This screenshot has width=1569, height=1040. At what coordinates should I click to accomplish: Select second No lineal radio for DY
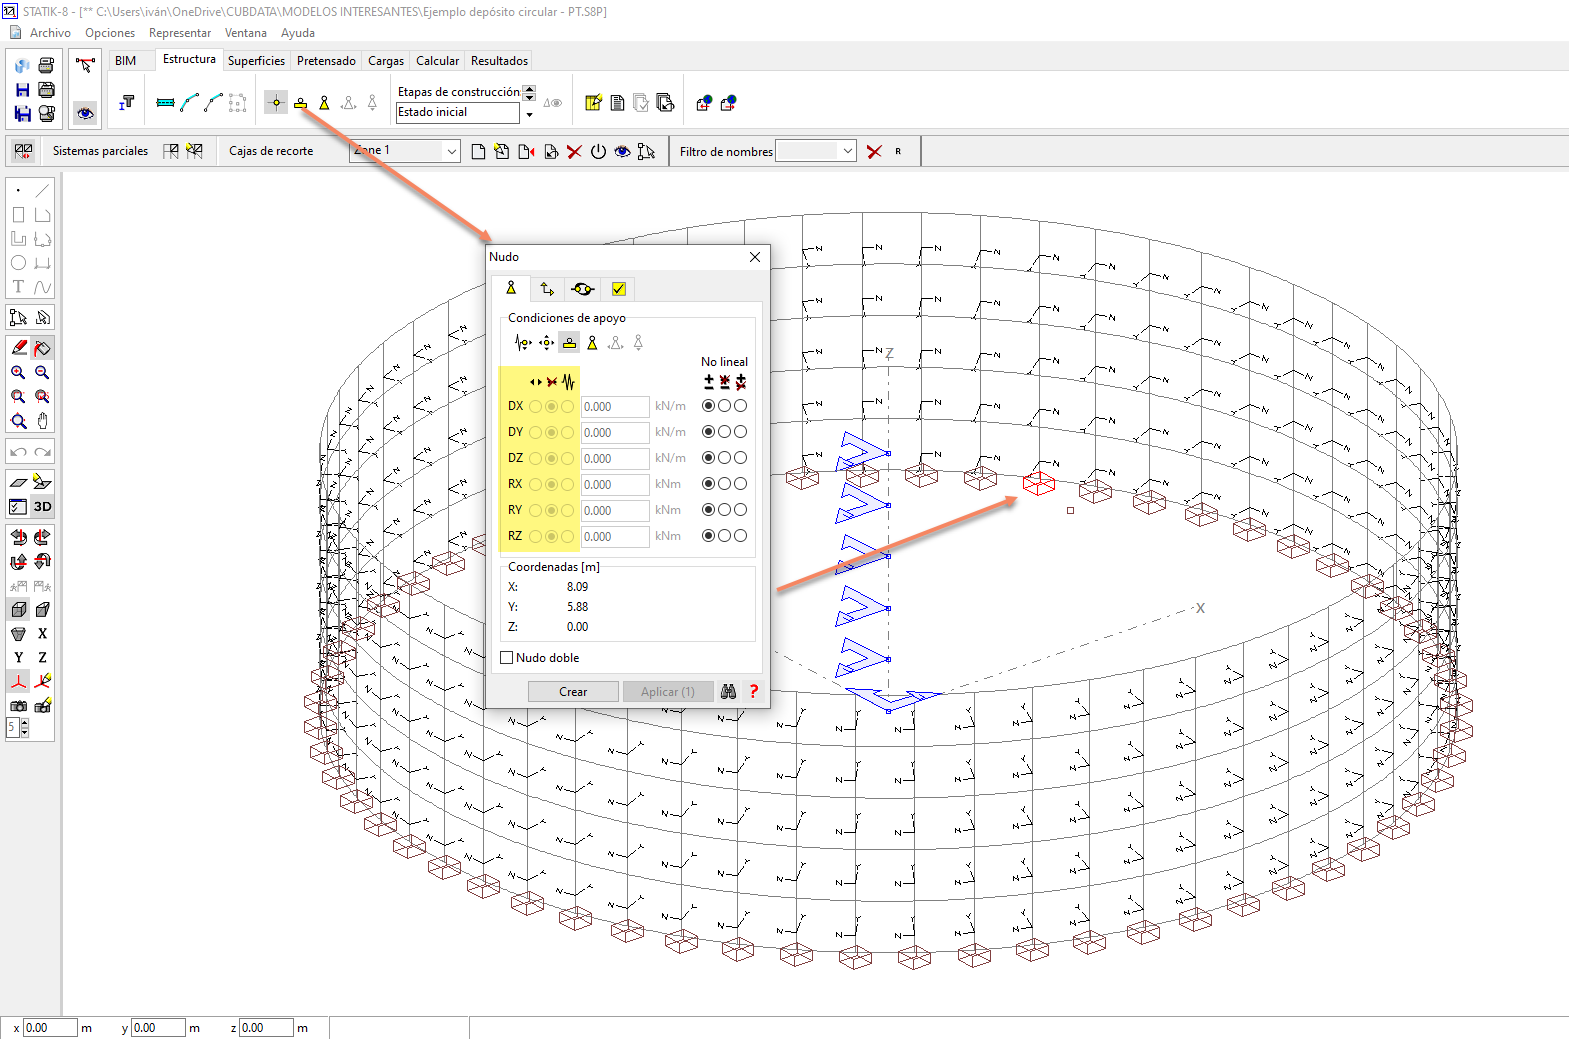724,432
